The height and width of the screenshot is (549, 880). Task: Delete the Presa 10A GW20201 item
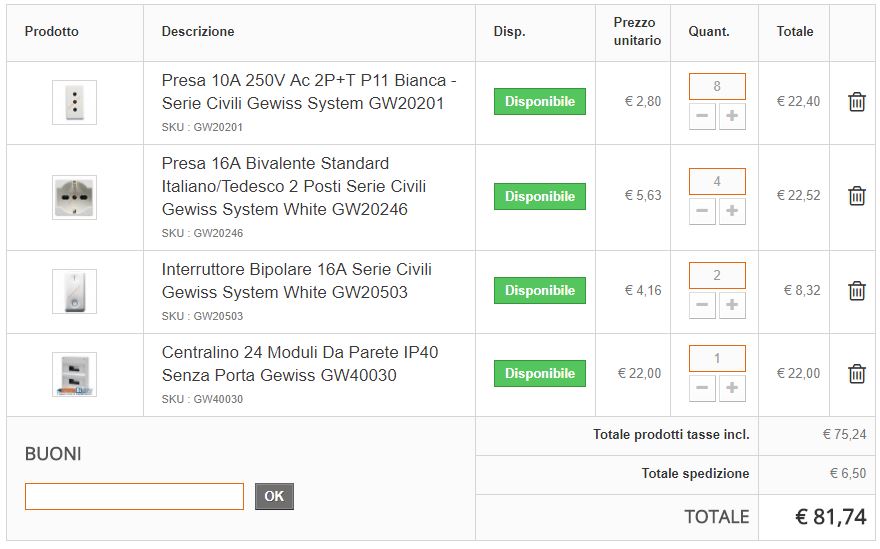point(856,102)
